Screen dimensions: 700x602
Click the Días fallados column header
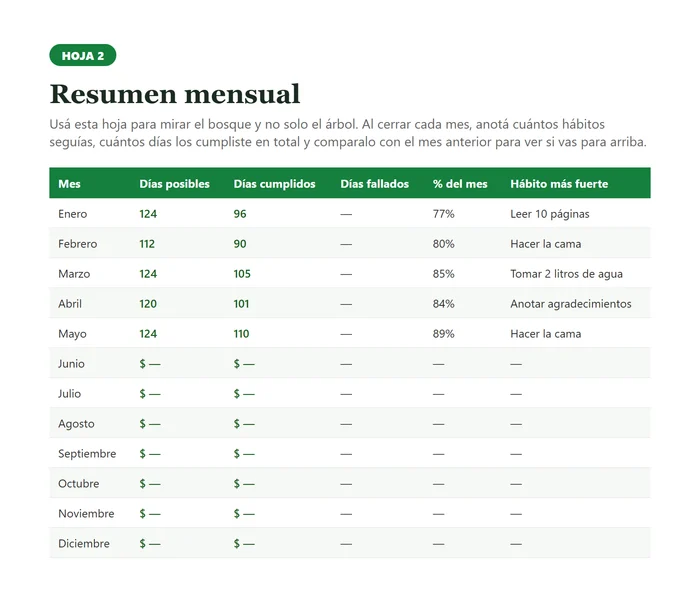pos(375,184)
